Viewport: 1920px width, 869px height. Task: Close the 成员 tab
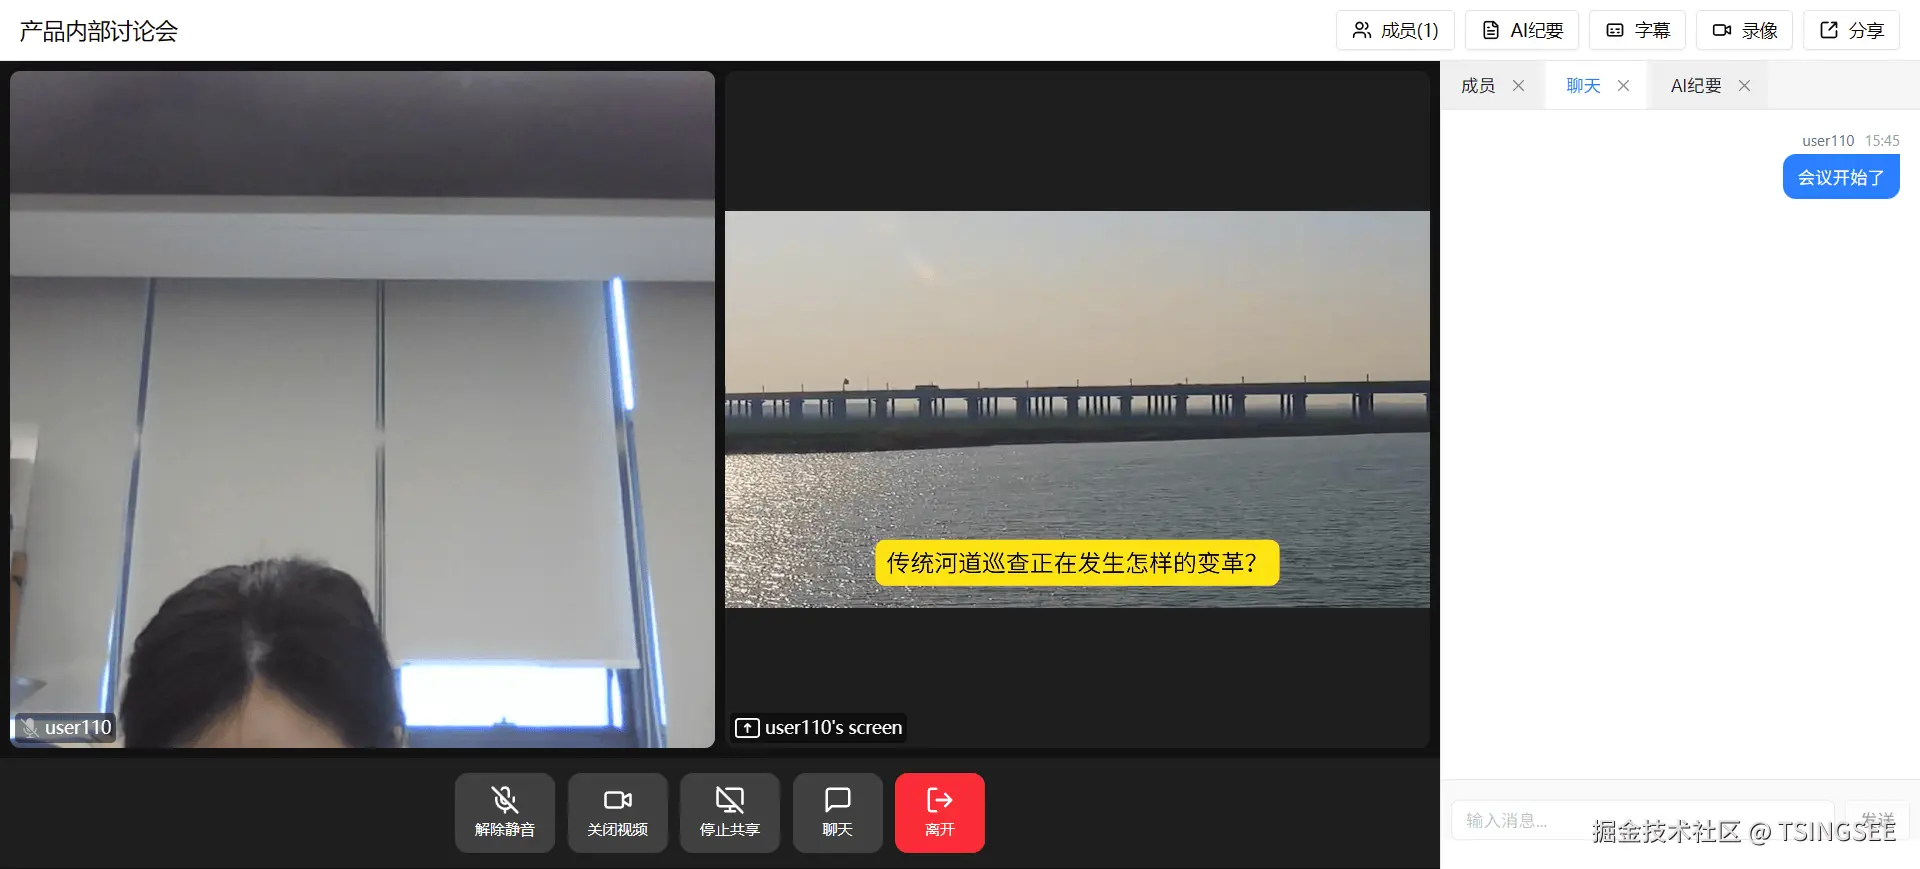pyautogui.click(x=1518, y=86)
